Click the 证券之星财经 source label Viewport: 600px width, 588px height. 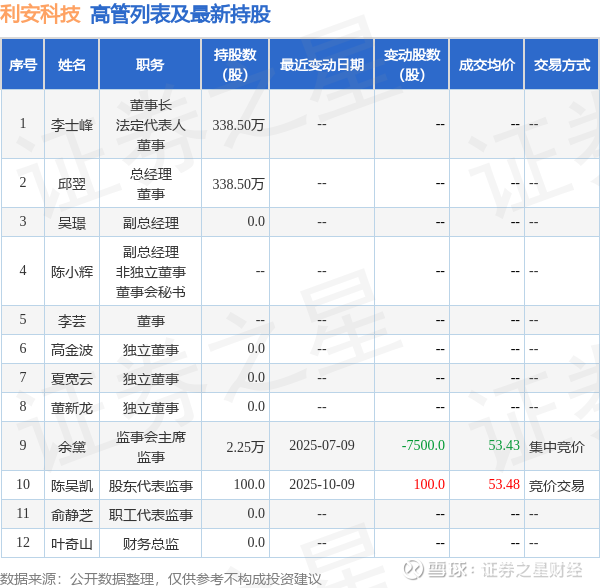532,570
